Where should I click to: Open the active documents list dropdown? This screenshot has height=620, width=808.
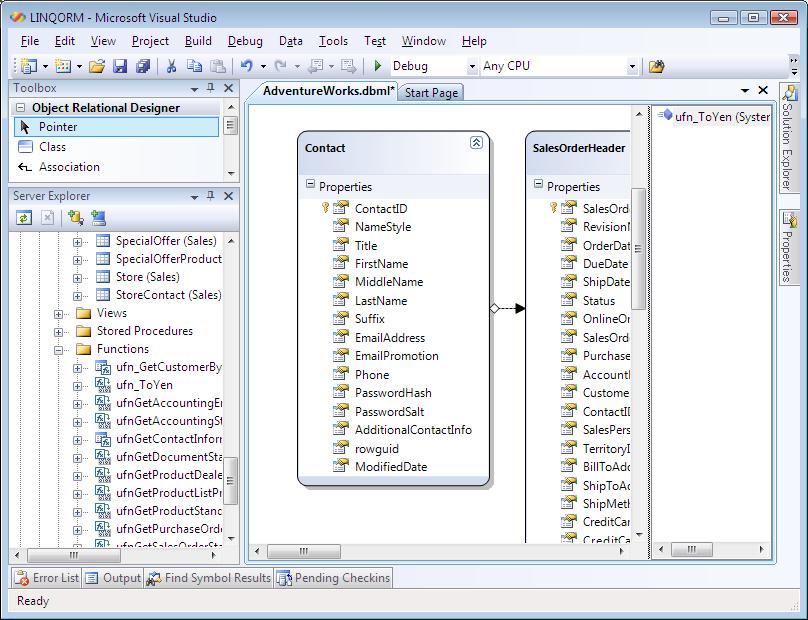point(745,91)
